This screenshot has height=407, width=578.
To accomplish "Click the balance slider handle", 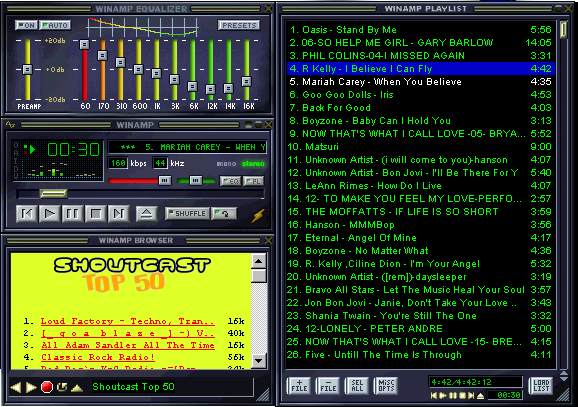I will (x=195, y=180).
